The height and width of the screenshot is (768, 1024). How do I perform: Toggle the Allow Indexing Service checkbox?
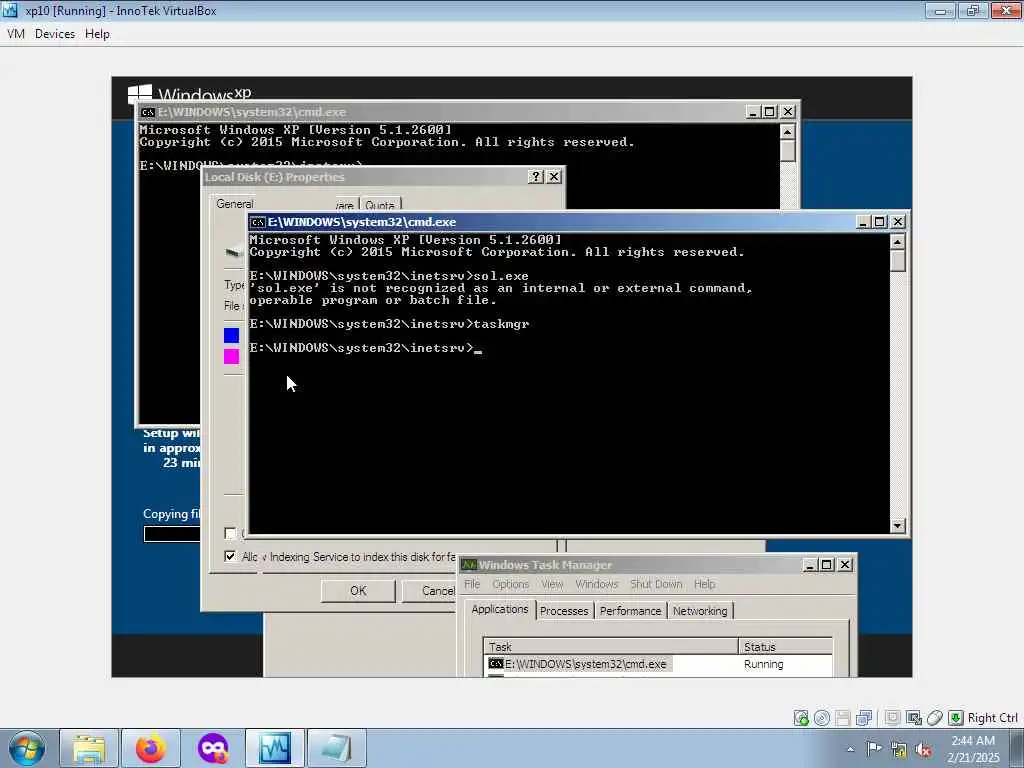[x=230, y=556]
